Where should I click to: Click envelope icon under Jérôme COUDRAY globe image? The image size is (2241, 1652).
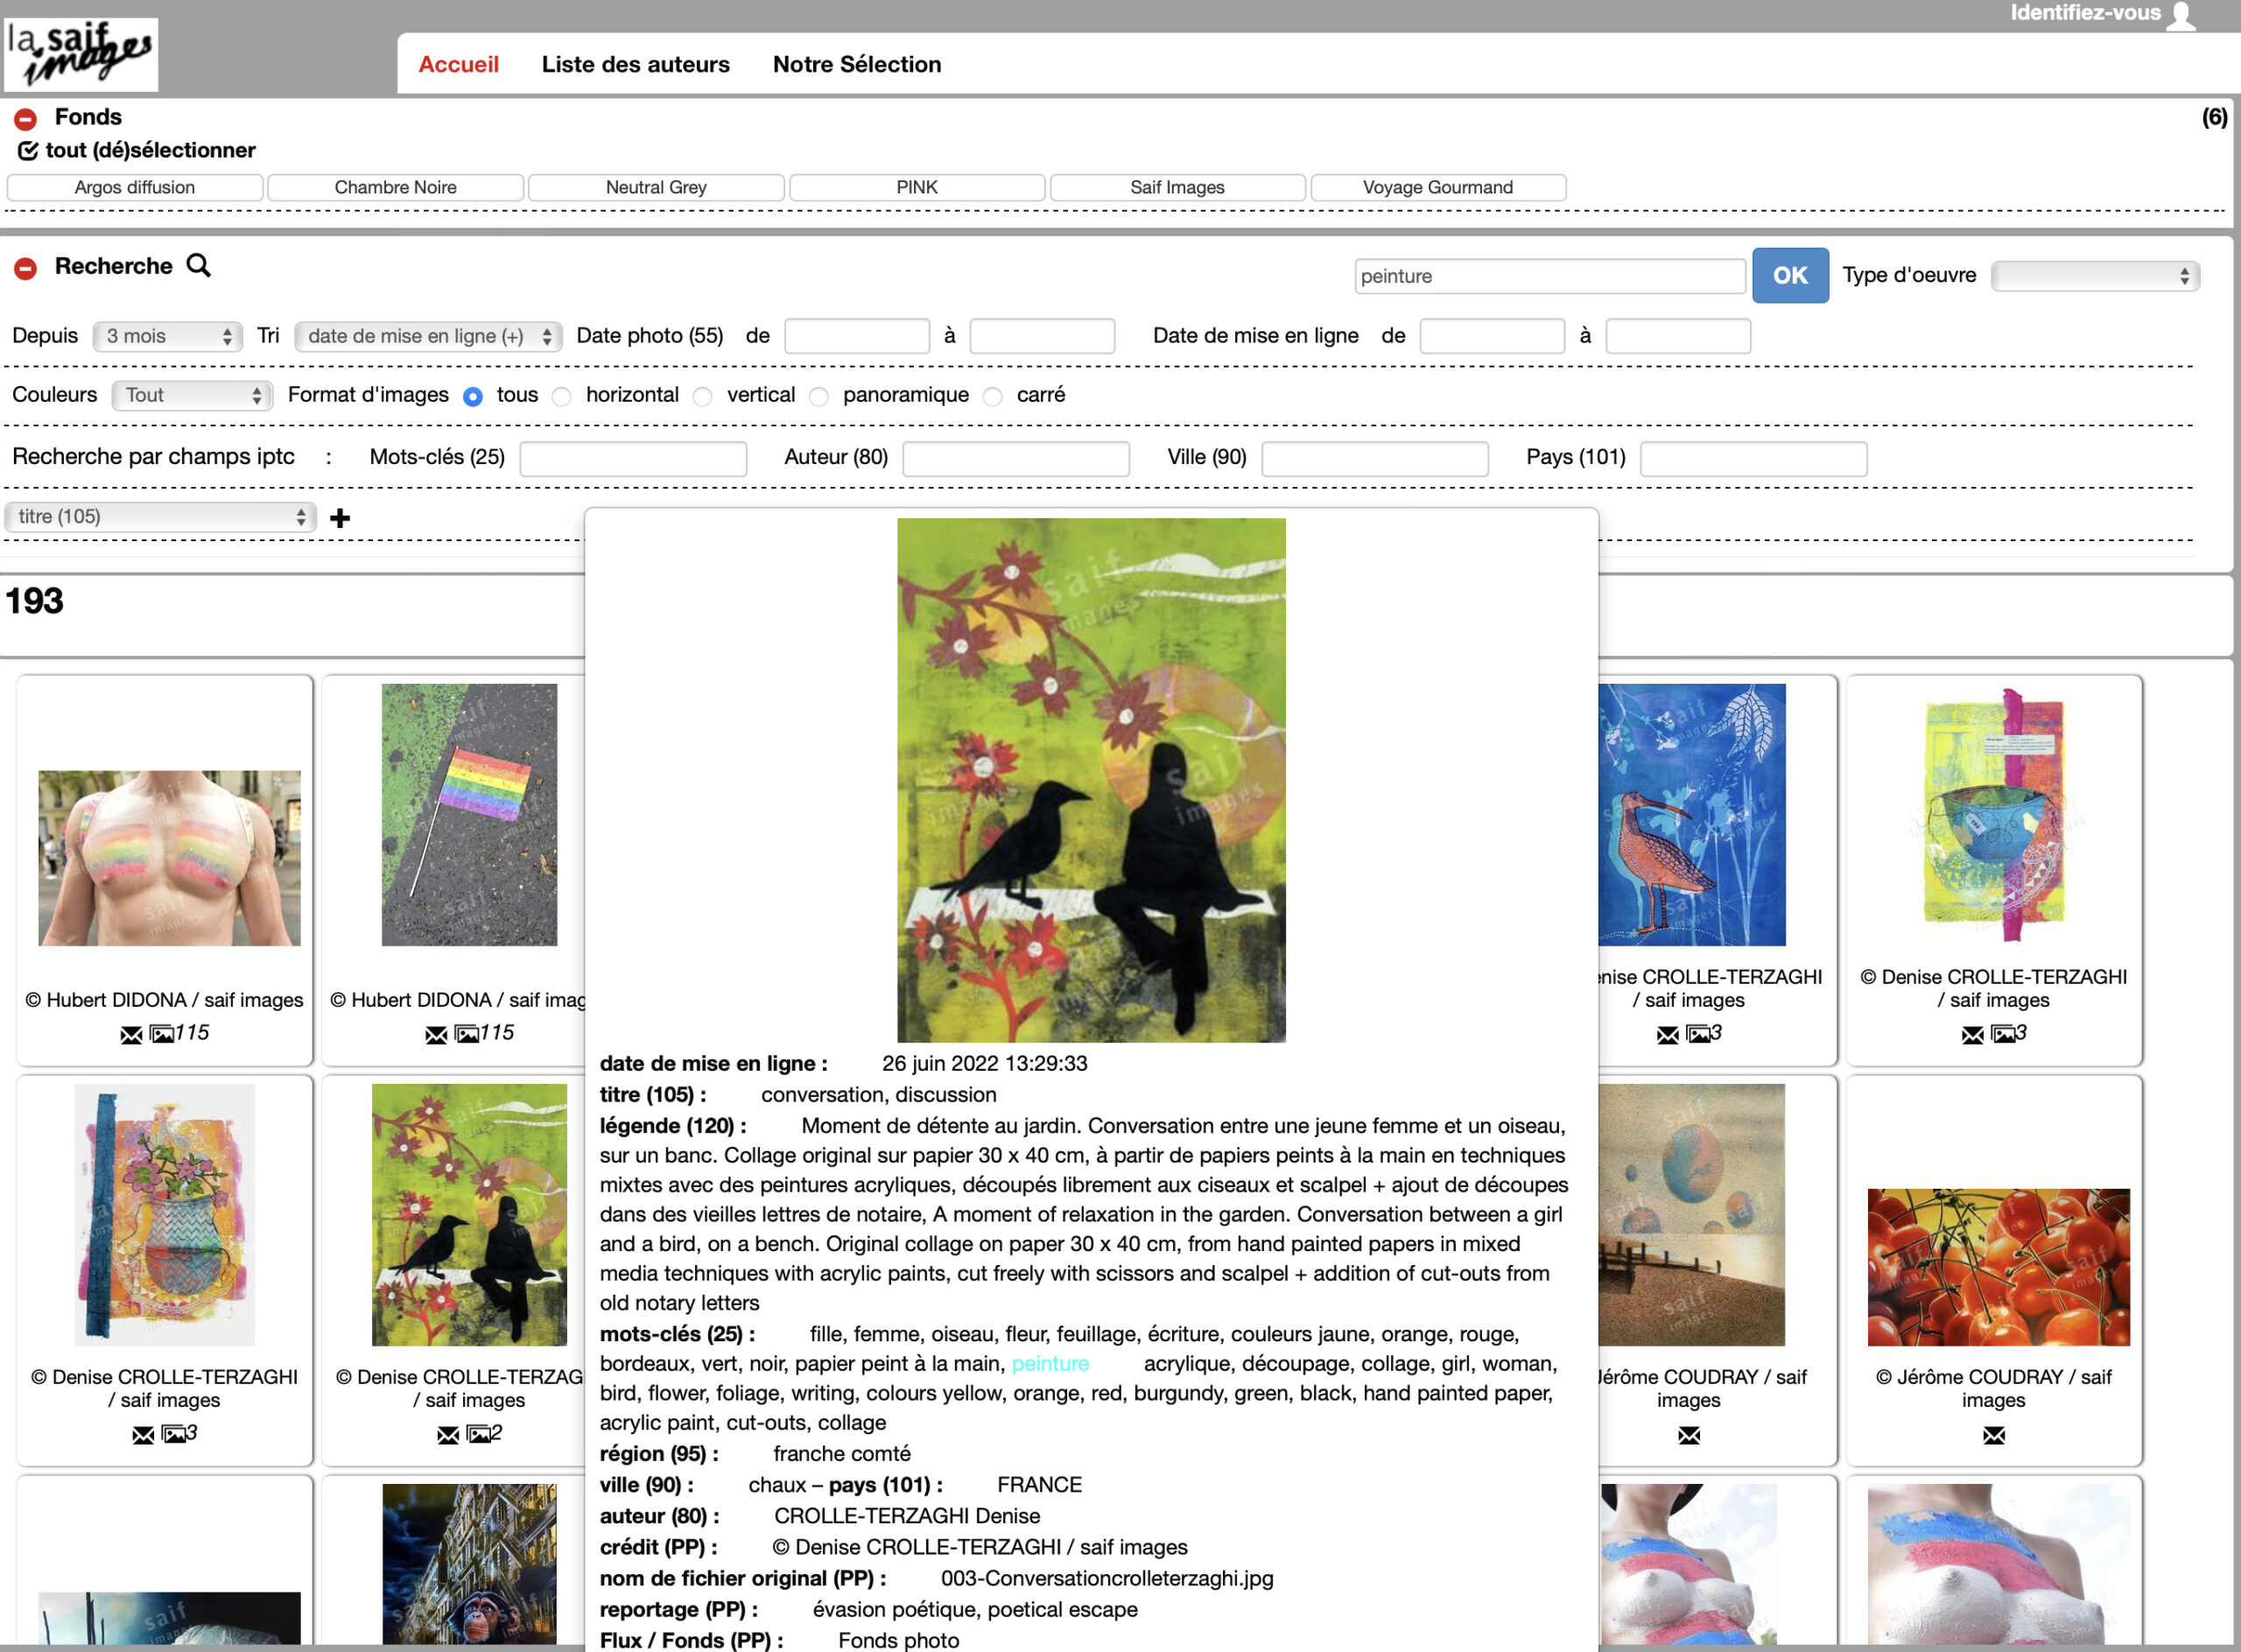point(1689,1436)
